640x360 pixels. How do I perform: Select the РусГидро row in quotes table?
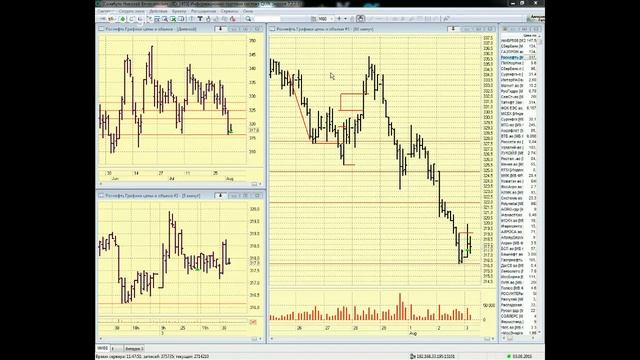[518, 91]
